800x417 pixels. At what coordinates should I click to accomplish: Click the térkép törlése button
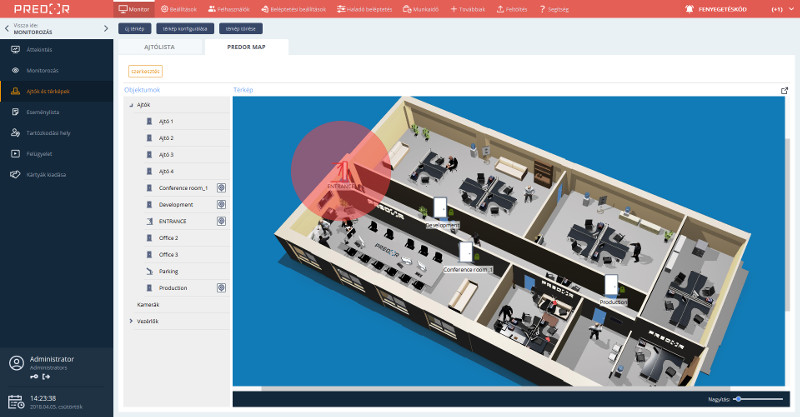point(241,29)
